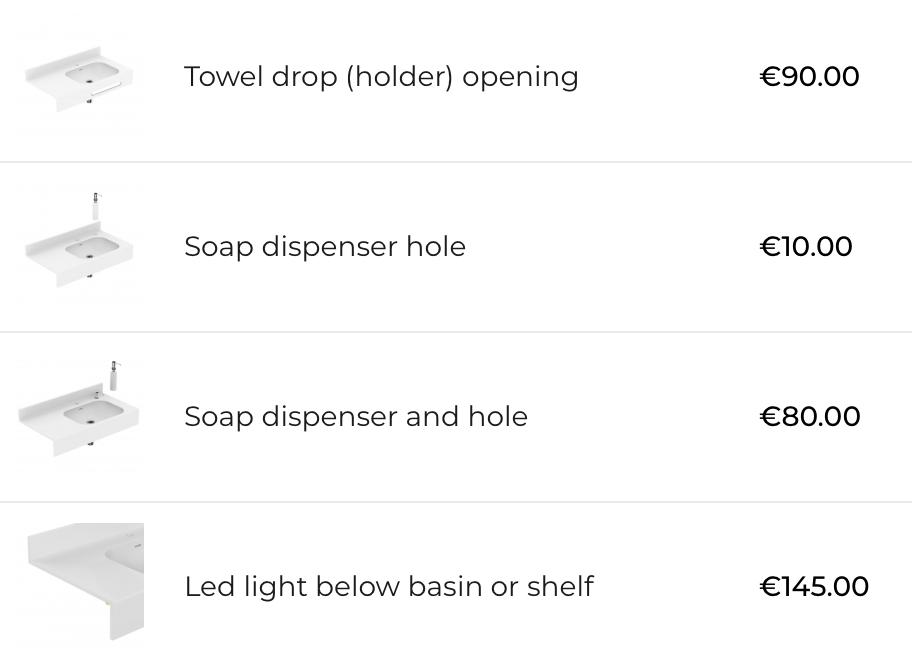Screen dimensions: 912x664
Task: Click the €10.00 price
Action: click(x=806, y=247)
